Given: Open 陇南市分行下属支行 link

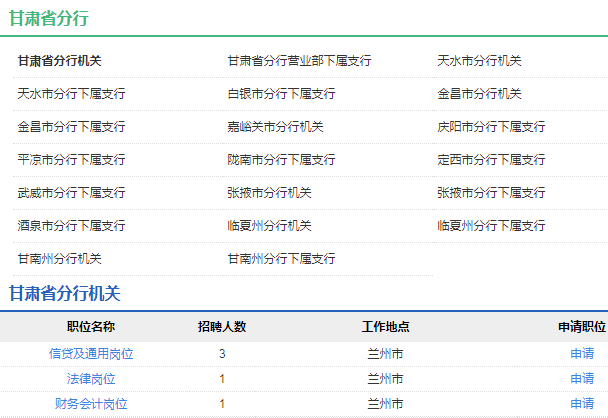Looking at the screenshot, I should point(281,160).
